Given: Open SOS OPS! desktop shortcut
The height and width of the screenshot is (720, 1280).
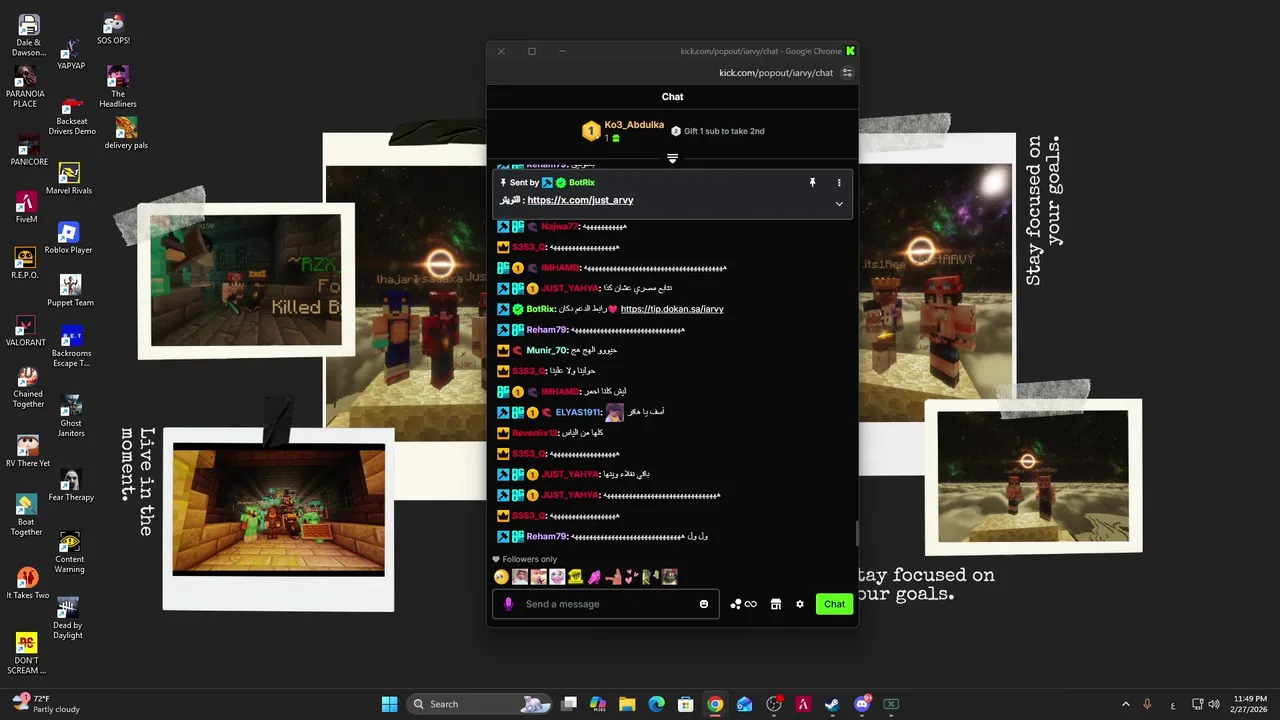Looking at the screenshot, I should (113, 29).
